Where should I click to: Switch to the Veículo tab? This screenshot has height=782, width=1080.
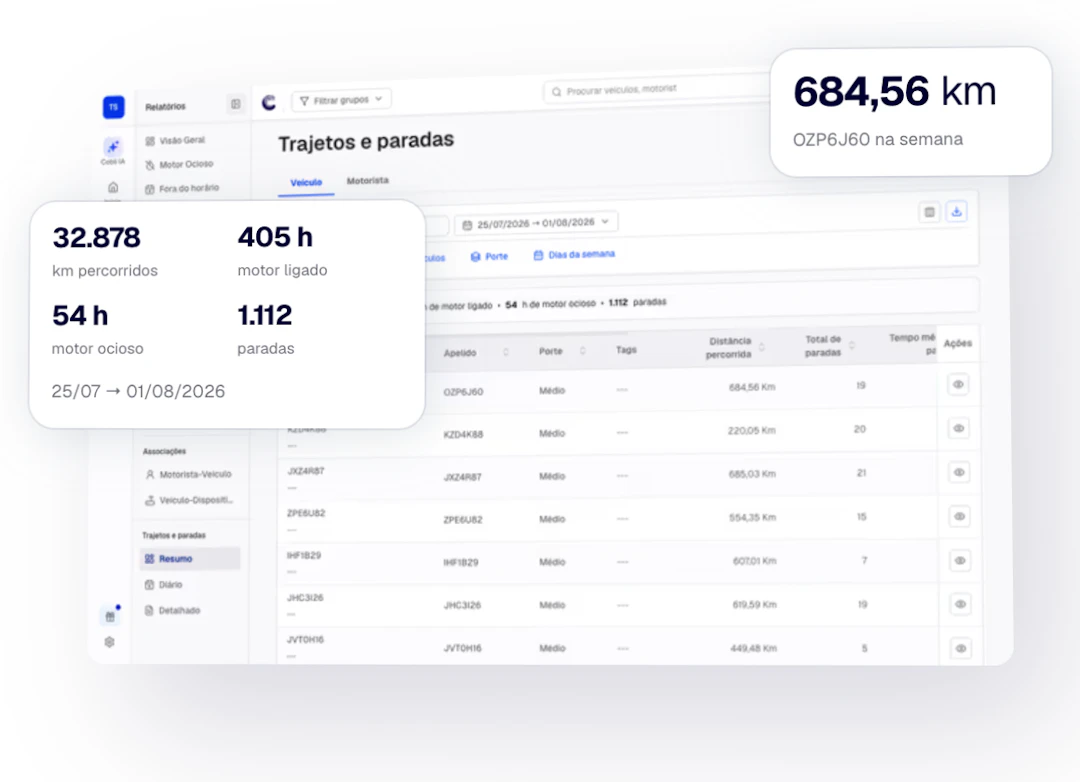pyautogui.click(x=306, y=183)
